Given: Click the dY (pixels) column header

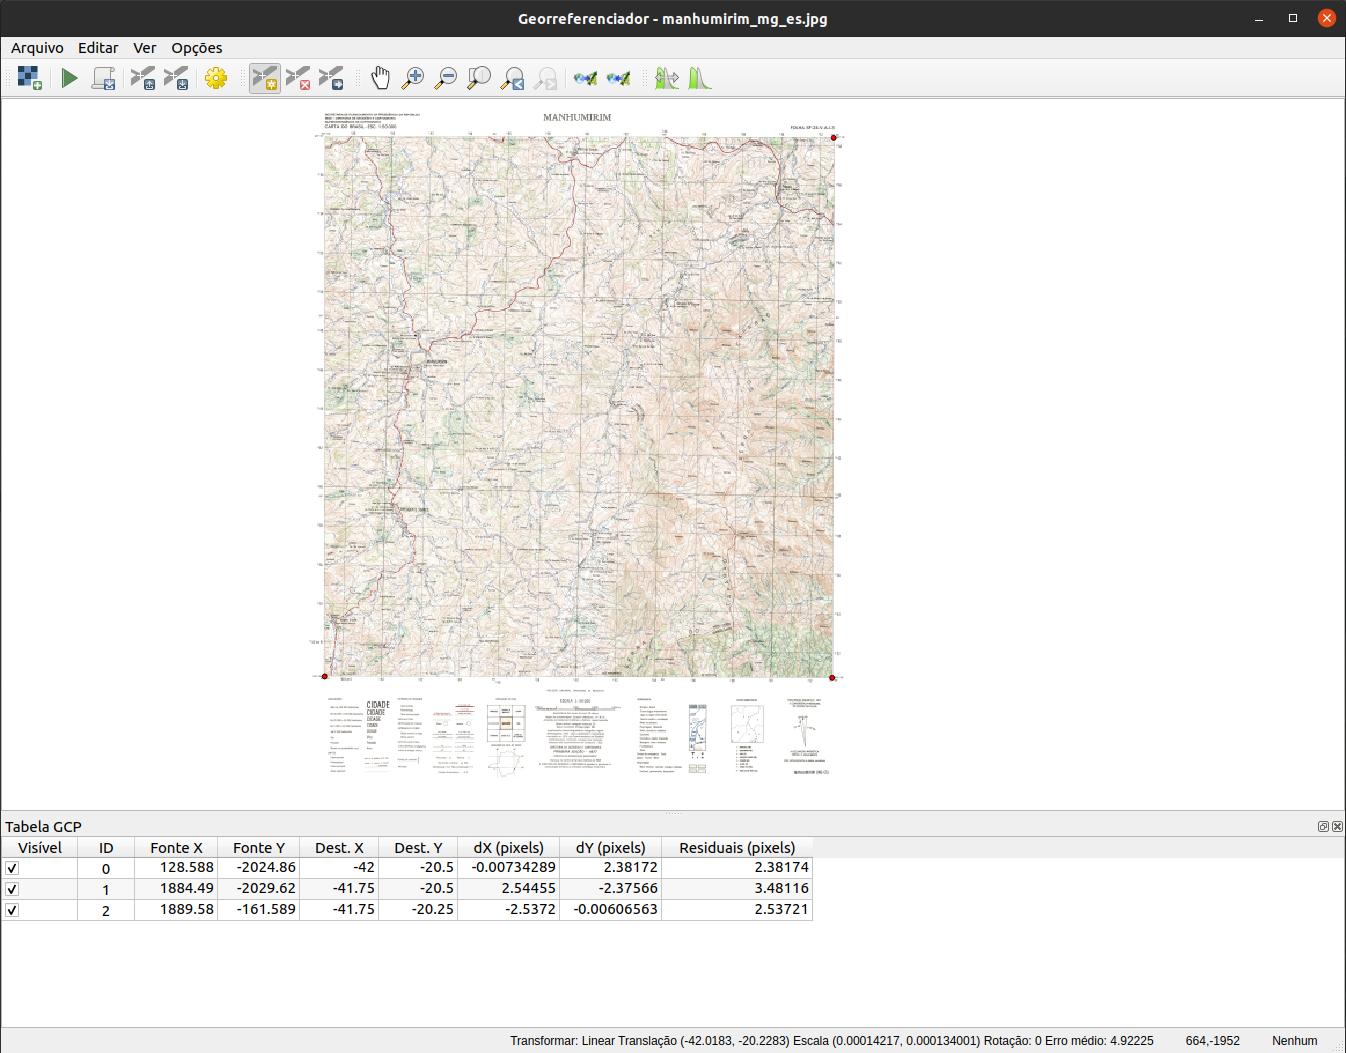Looking at the screenshot, I should (610, 847).
